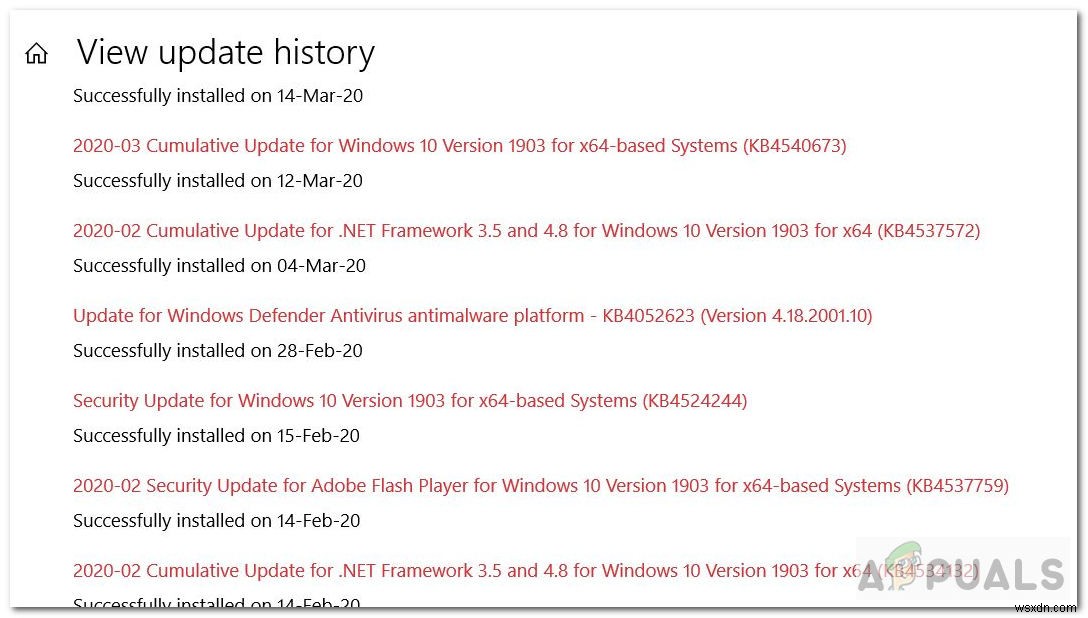The height and width of the screenshot is (618, 1088).
Task: Select the View update history heading
Action: 224,52
